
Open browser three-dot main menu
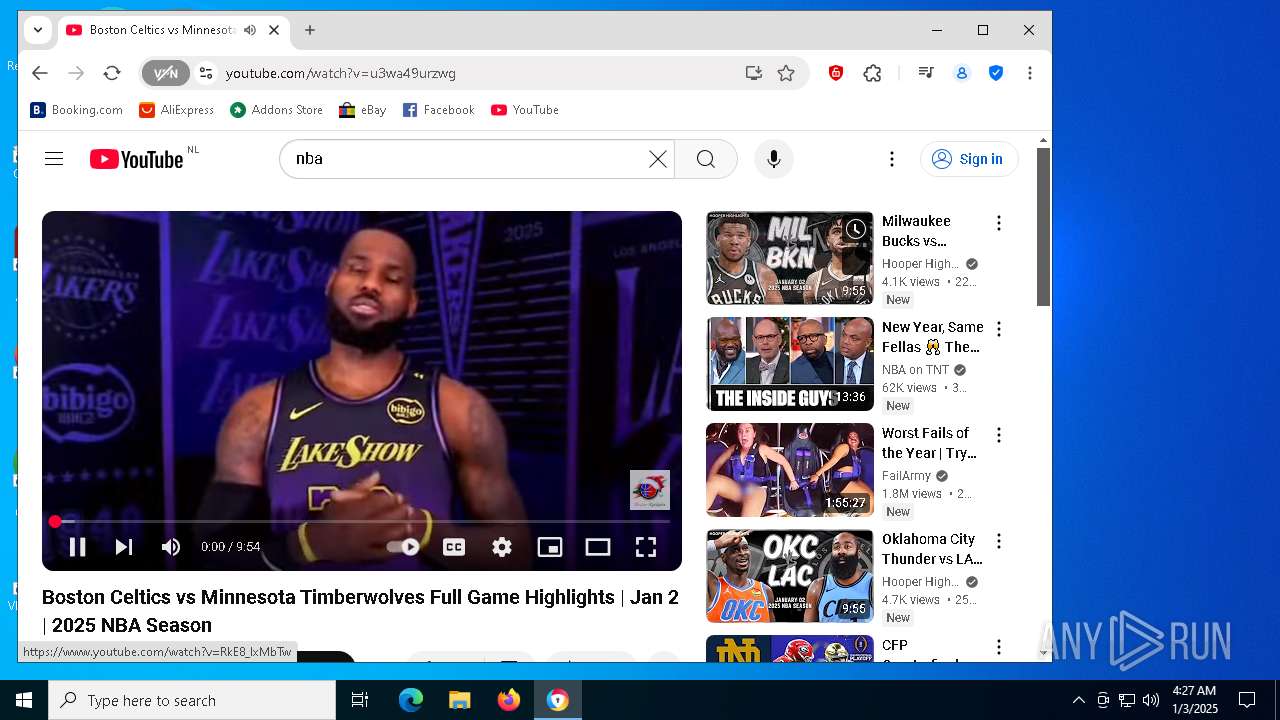[1030, 73]
